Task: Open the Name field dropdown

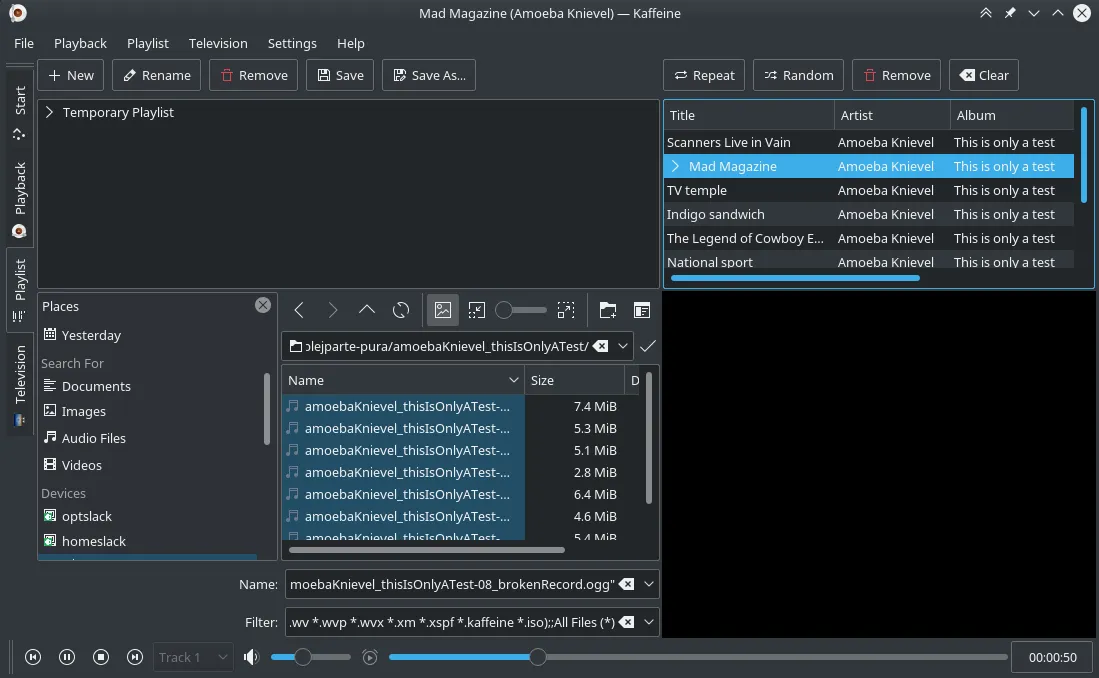Action: 650,584
